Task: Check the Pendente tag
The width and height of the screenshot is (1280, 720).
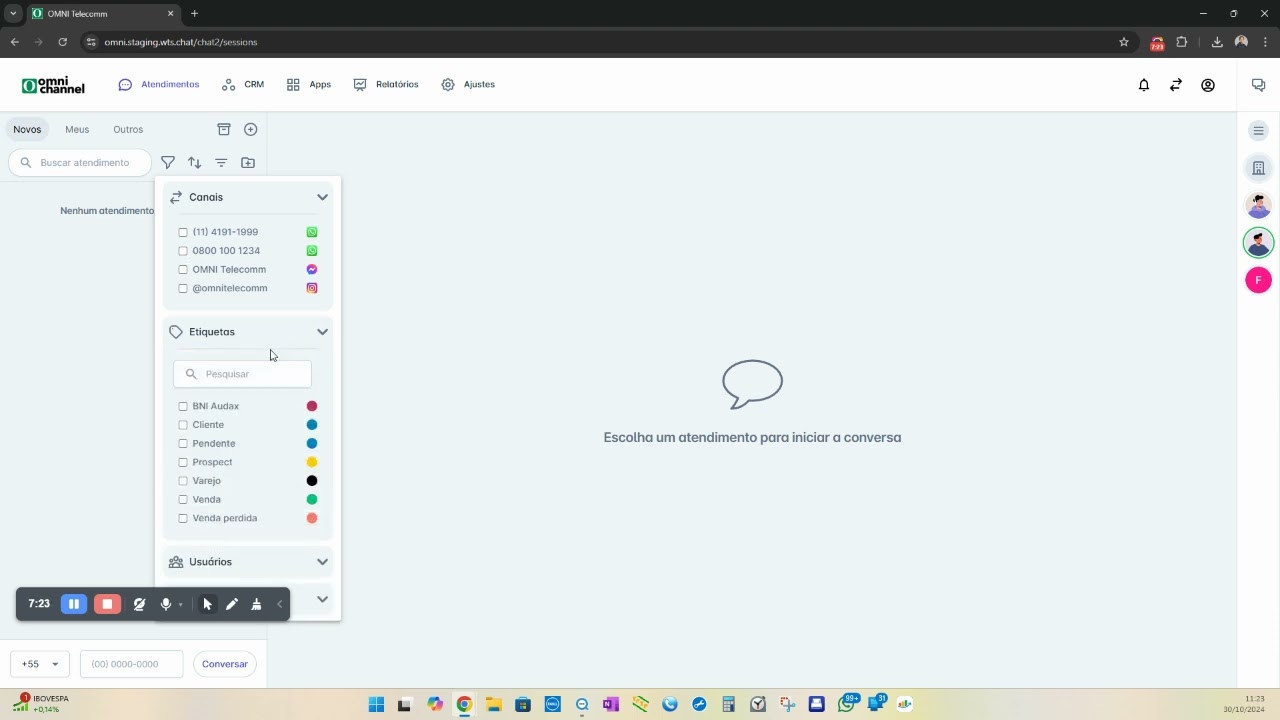Action: point(183,444)
